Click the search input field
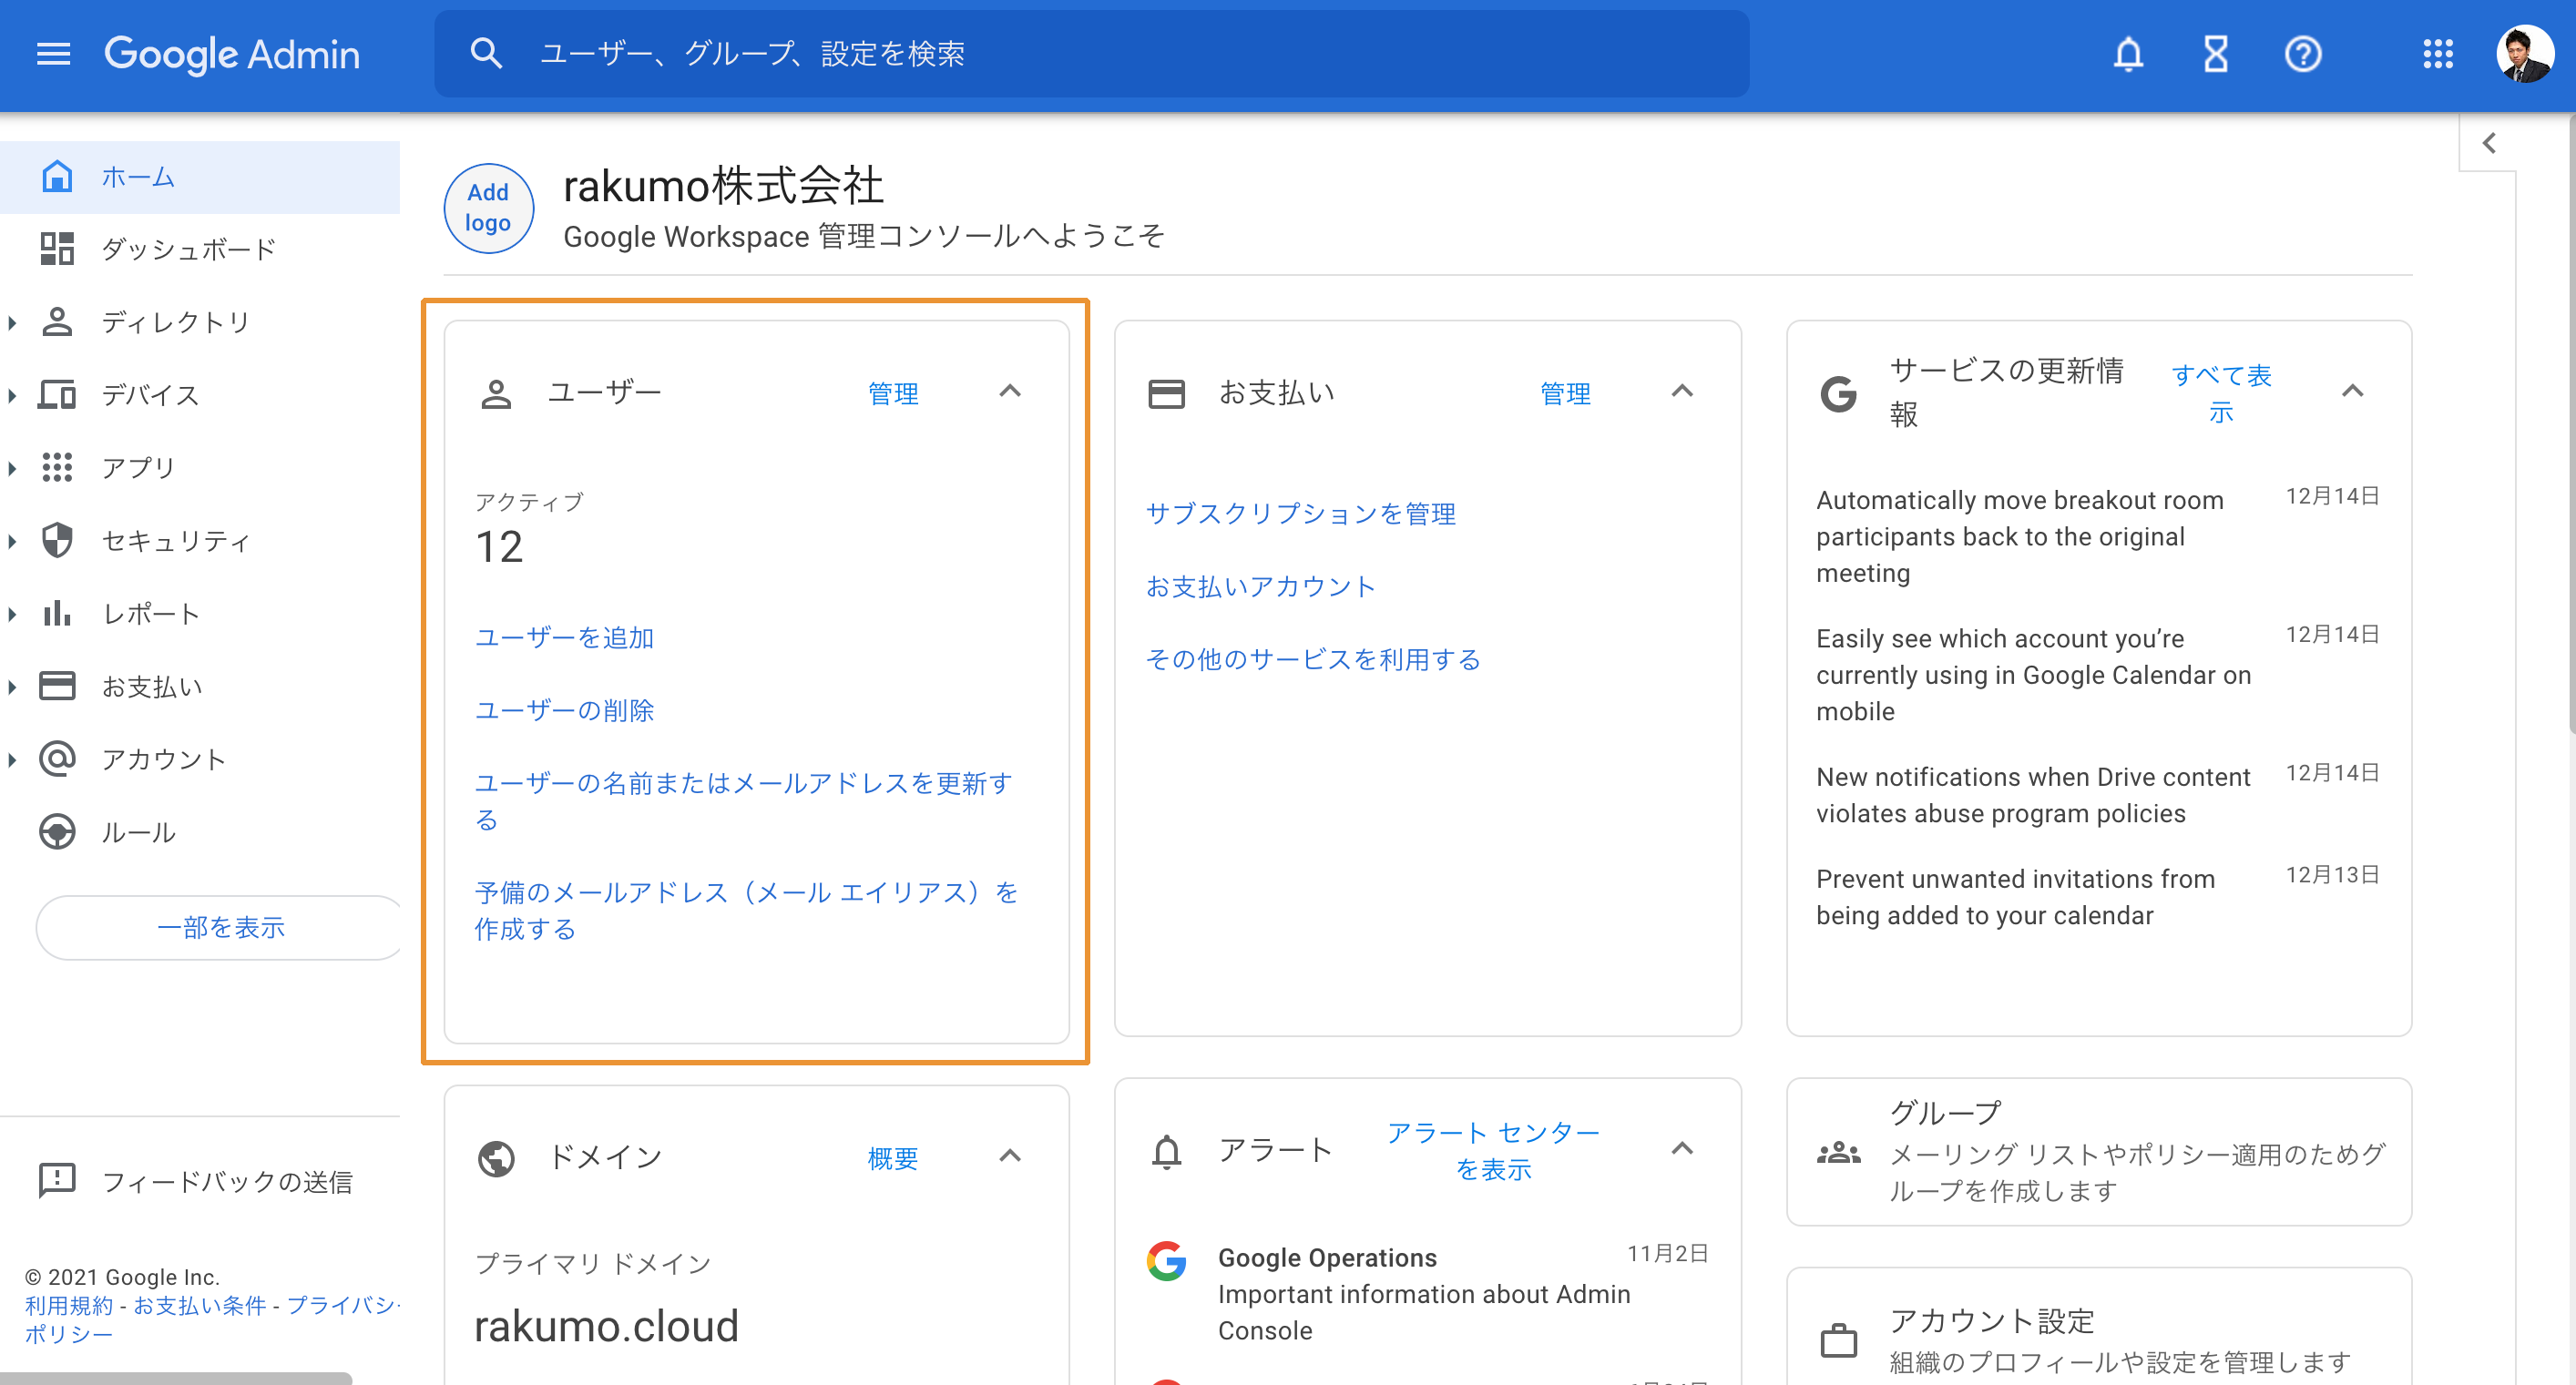Screen dimensions: 2576x1385 (x=1091, y=54)
